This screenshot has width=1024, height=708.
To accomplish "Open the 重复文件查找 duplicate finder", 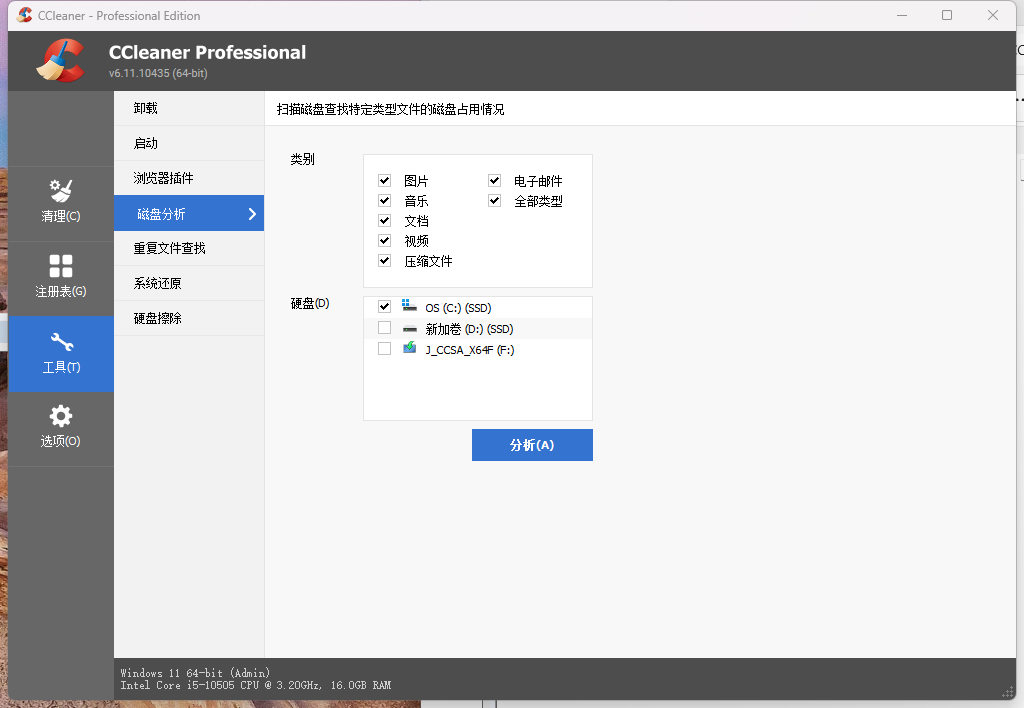I will (189, 248).
